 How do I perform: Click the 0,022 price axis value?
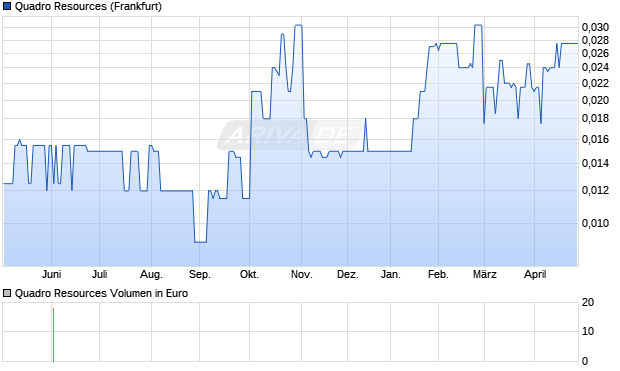coord(595,83)
